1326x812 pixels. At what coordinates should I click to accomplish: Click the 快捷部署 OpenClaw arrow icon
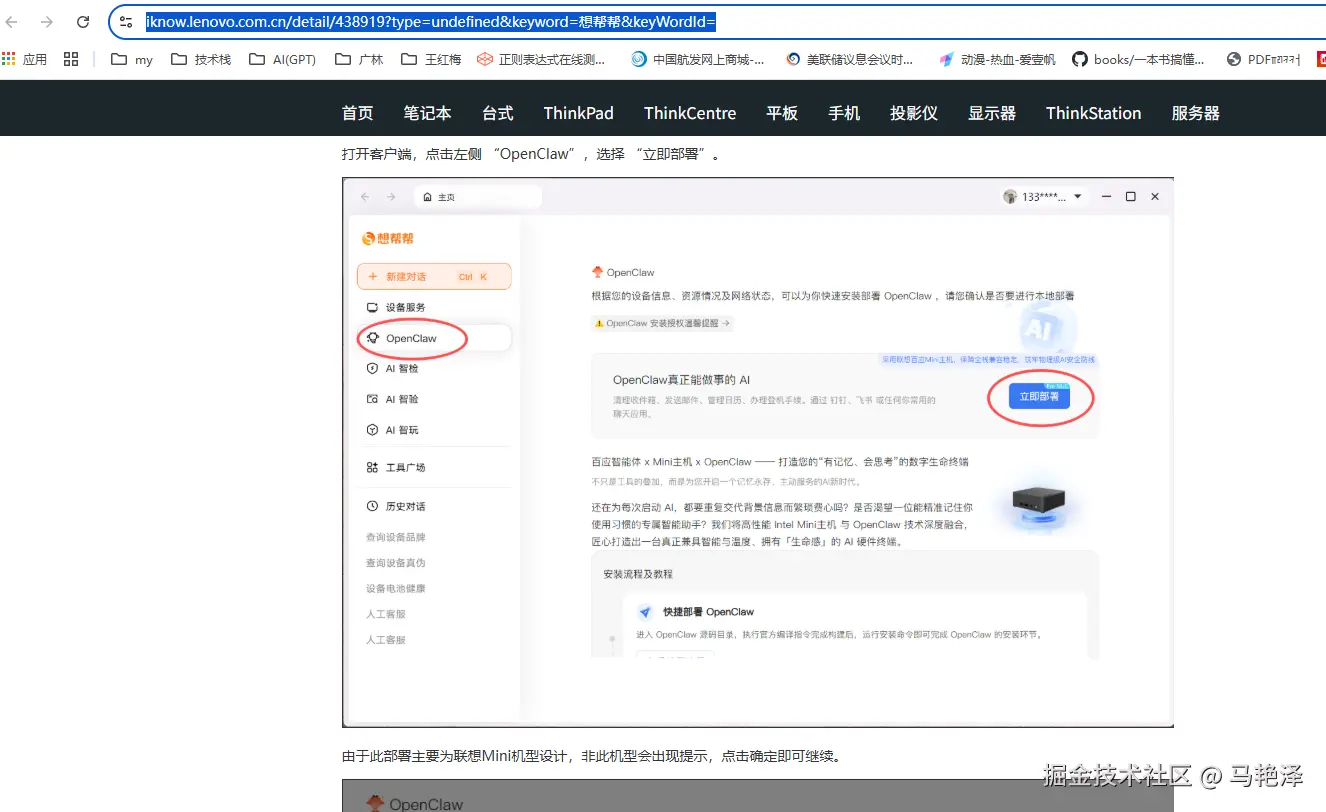coord(645,611)
